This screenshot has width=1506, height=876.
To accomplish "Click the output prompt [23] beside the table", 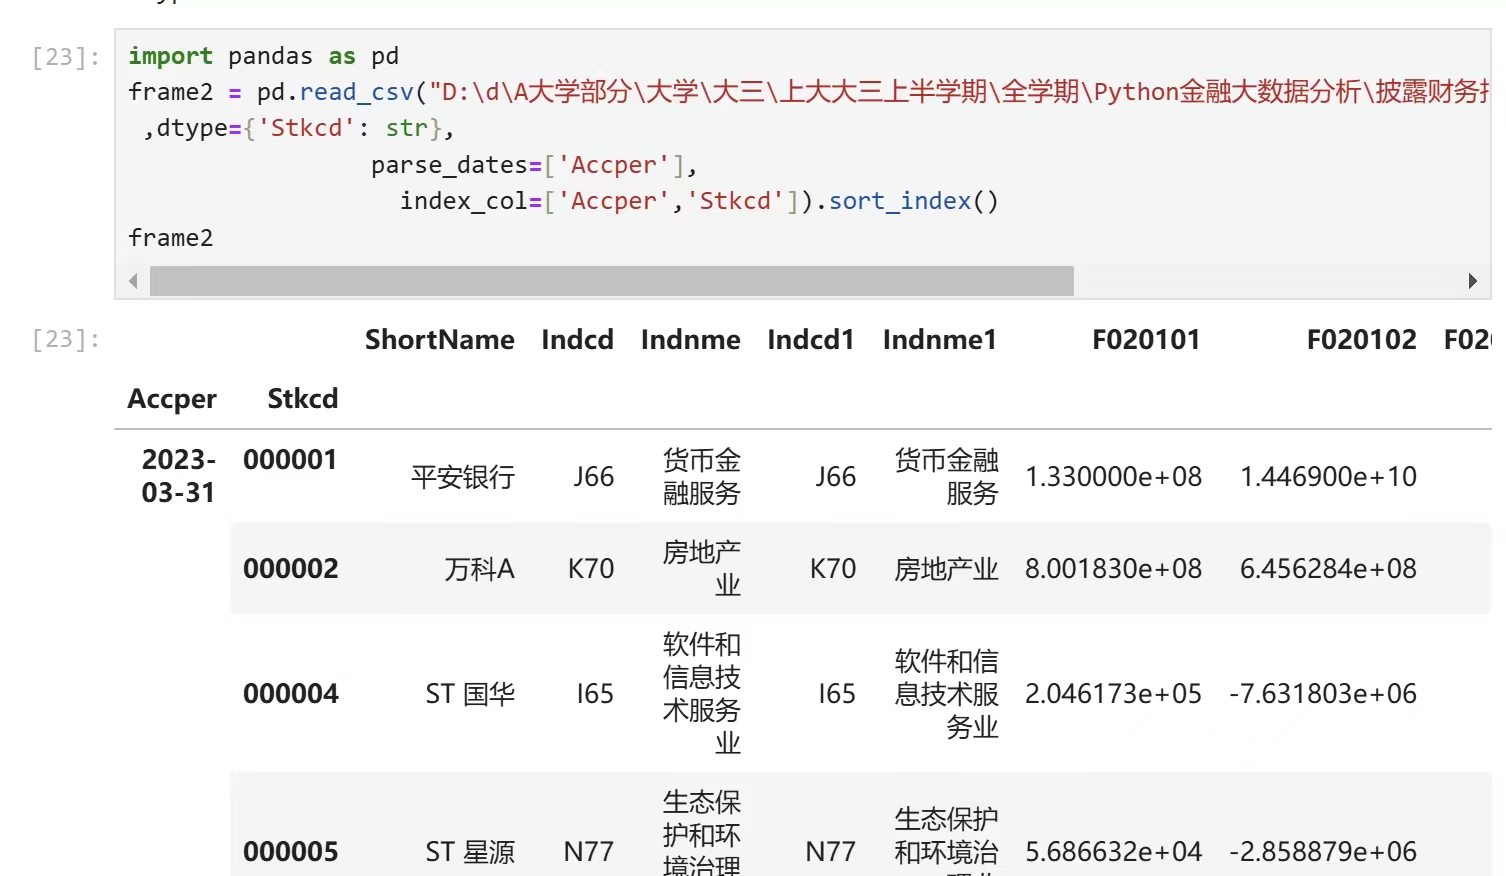I will [x=66, y=340].
